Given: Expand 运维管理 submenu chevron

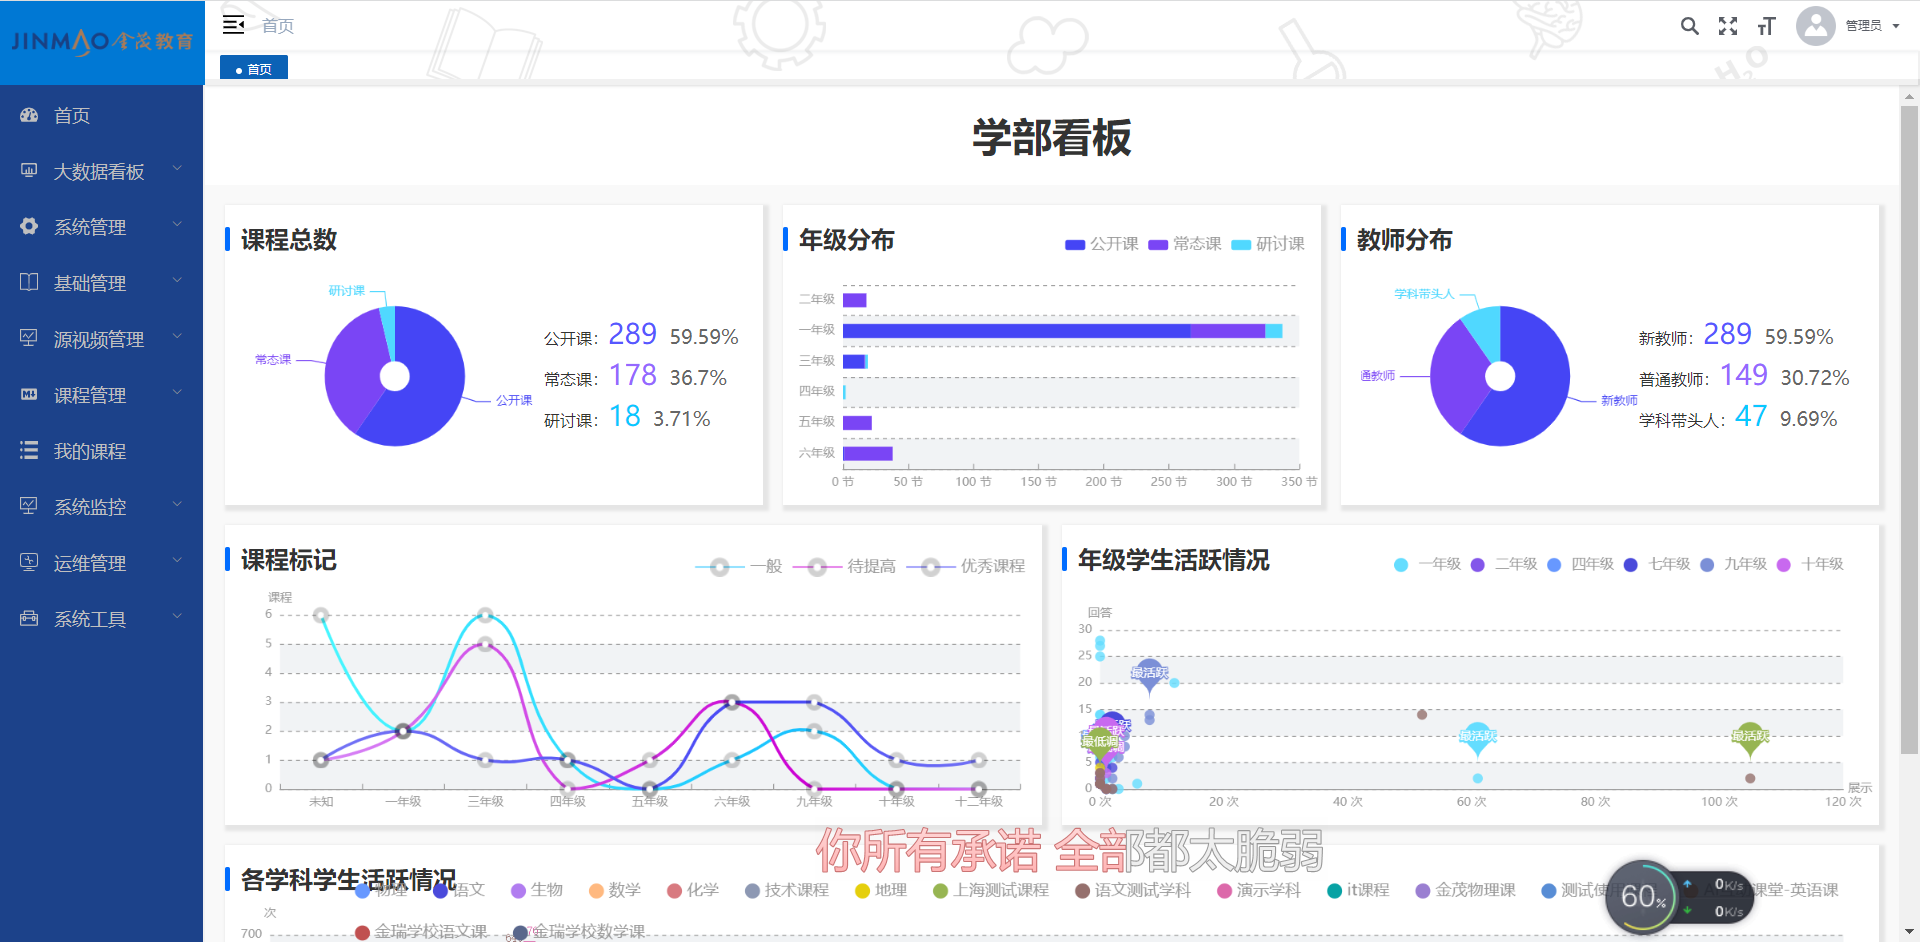Looking at the screenshot, I should tap(177, 561).
